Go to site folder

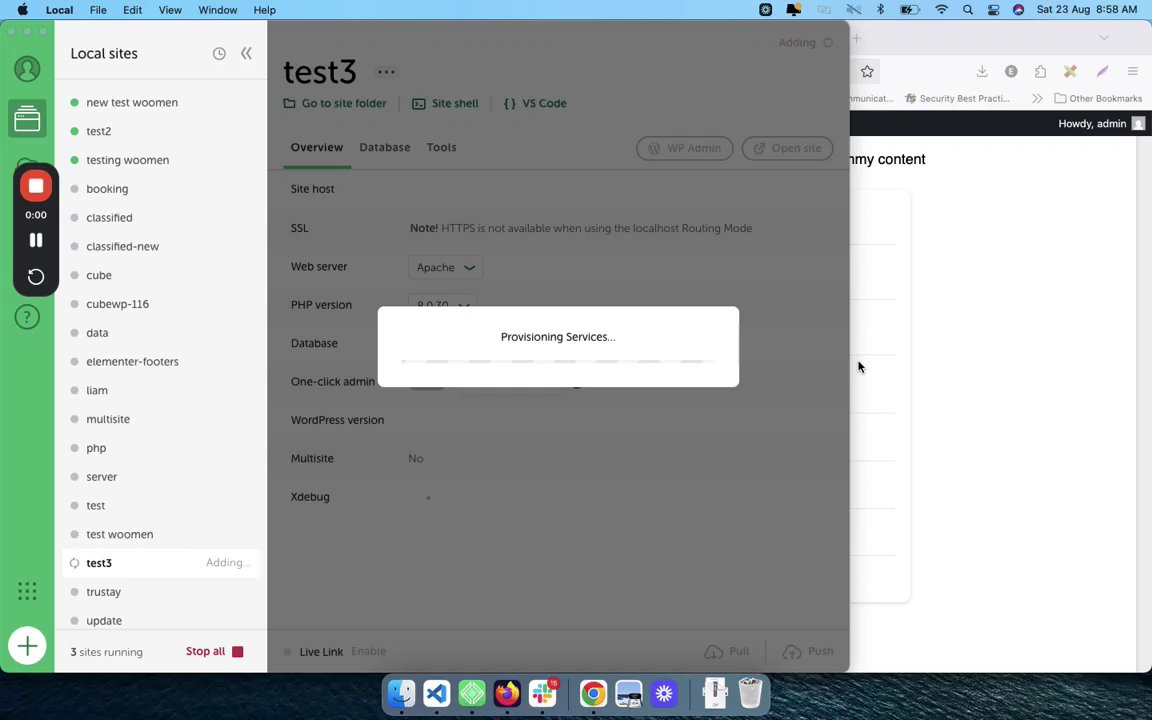335,104
